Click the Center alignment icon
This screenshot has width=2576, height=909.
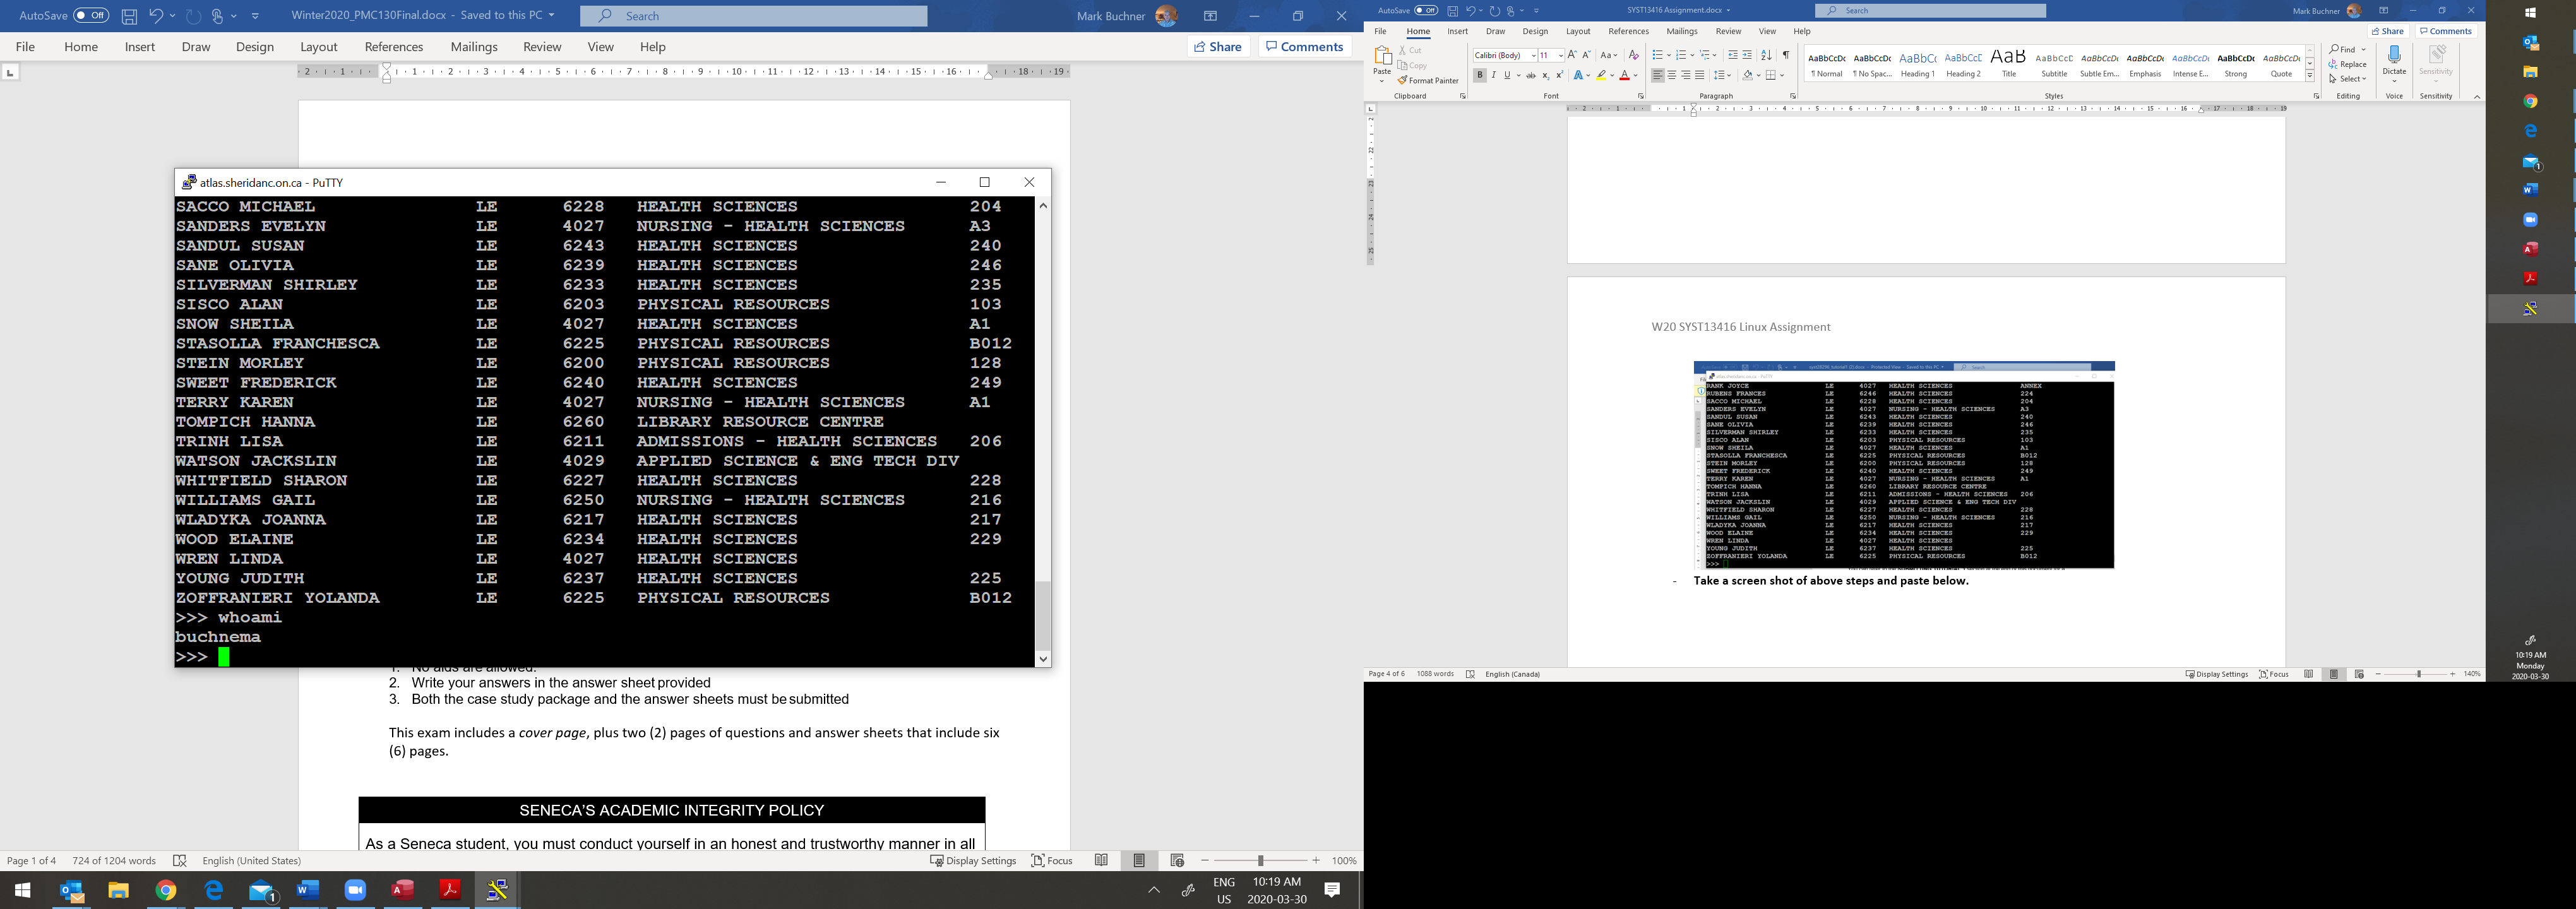coord(1671,75)
